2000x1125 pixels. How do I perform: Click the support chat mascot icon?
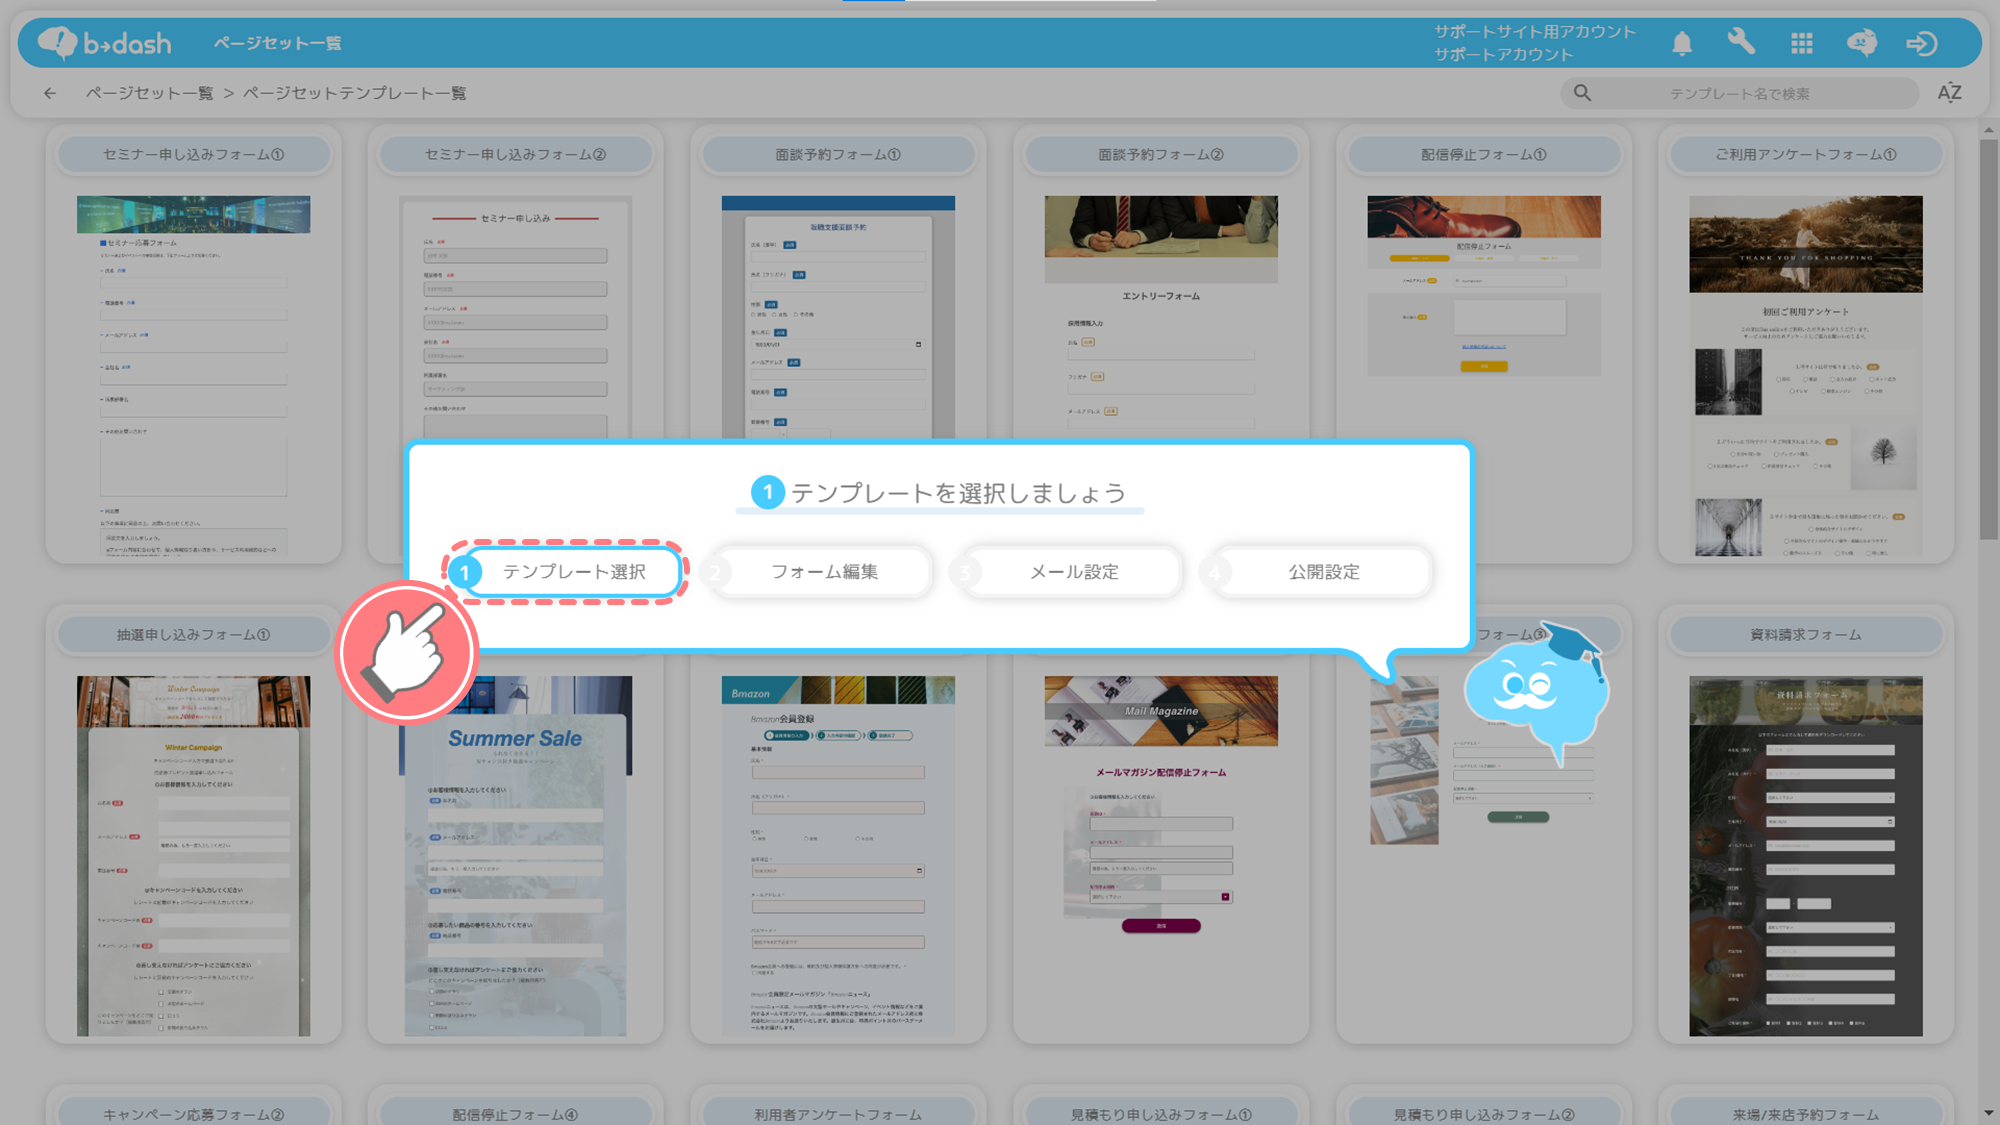click(x=1861, y=43)
